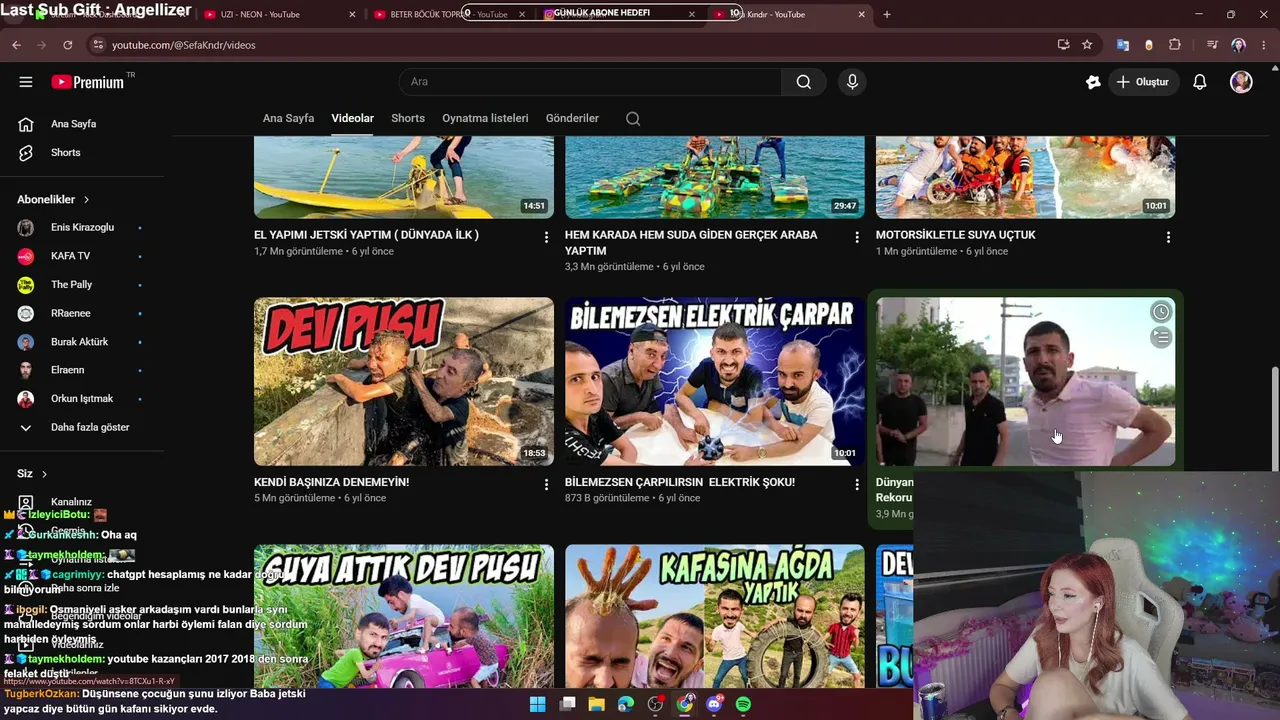Open a new browser tab with the plus button
Viewport: 1280px width, 720px height.
[x=887, y=14]
